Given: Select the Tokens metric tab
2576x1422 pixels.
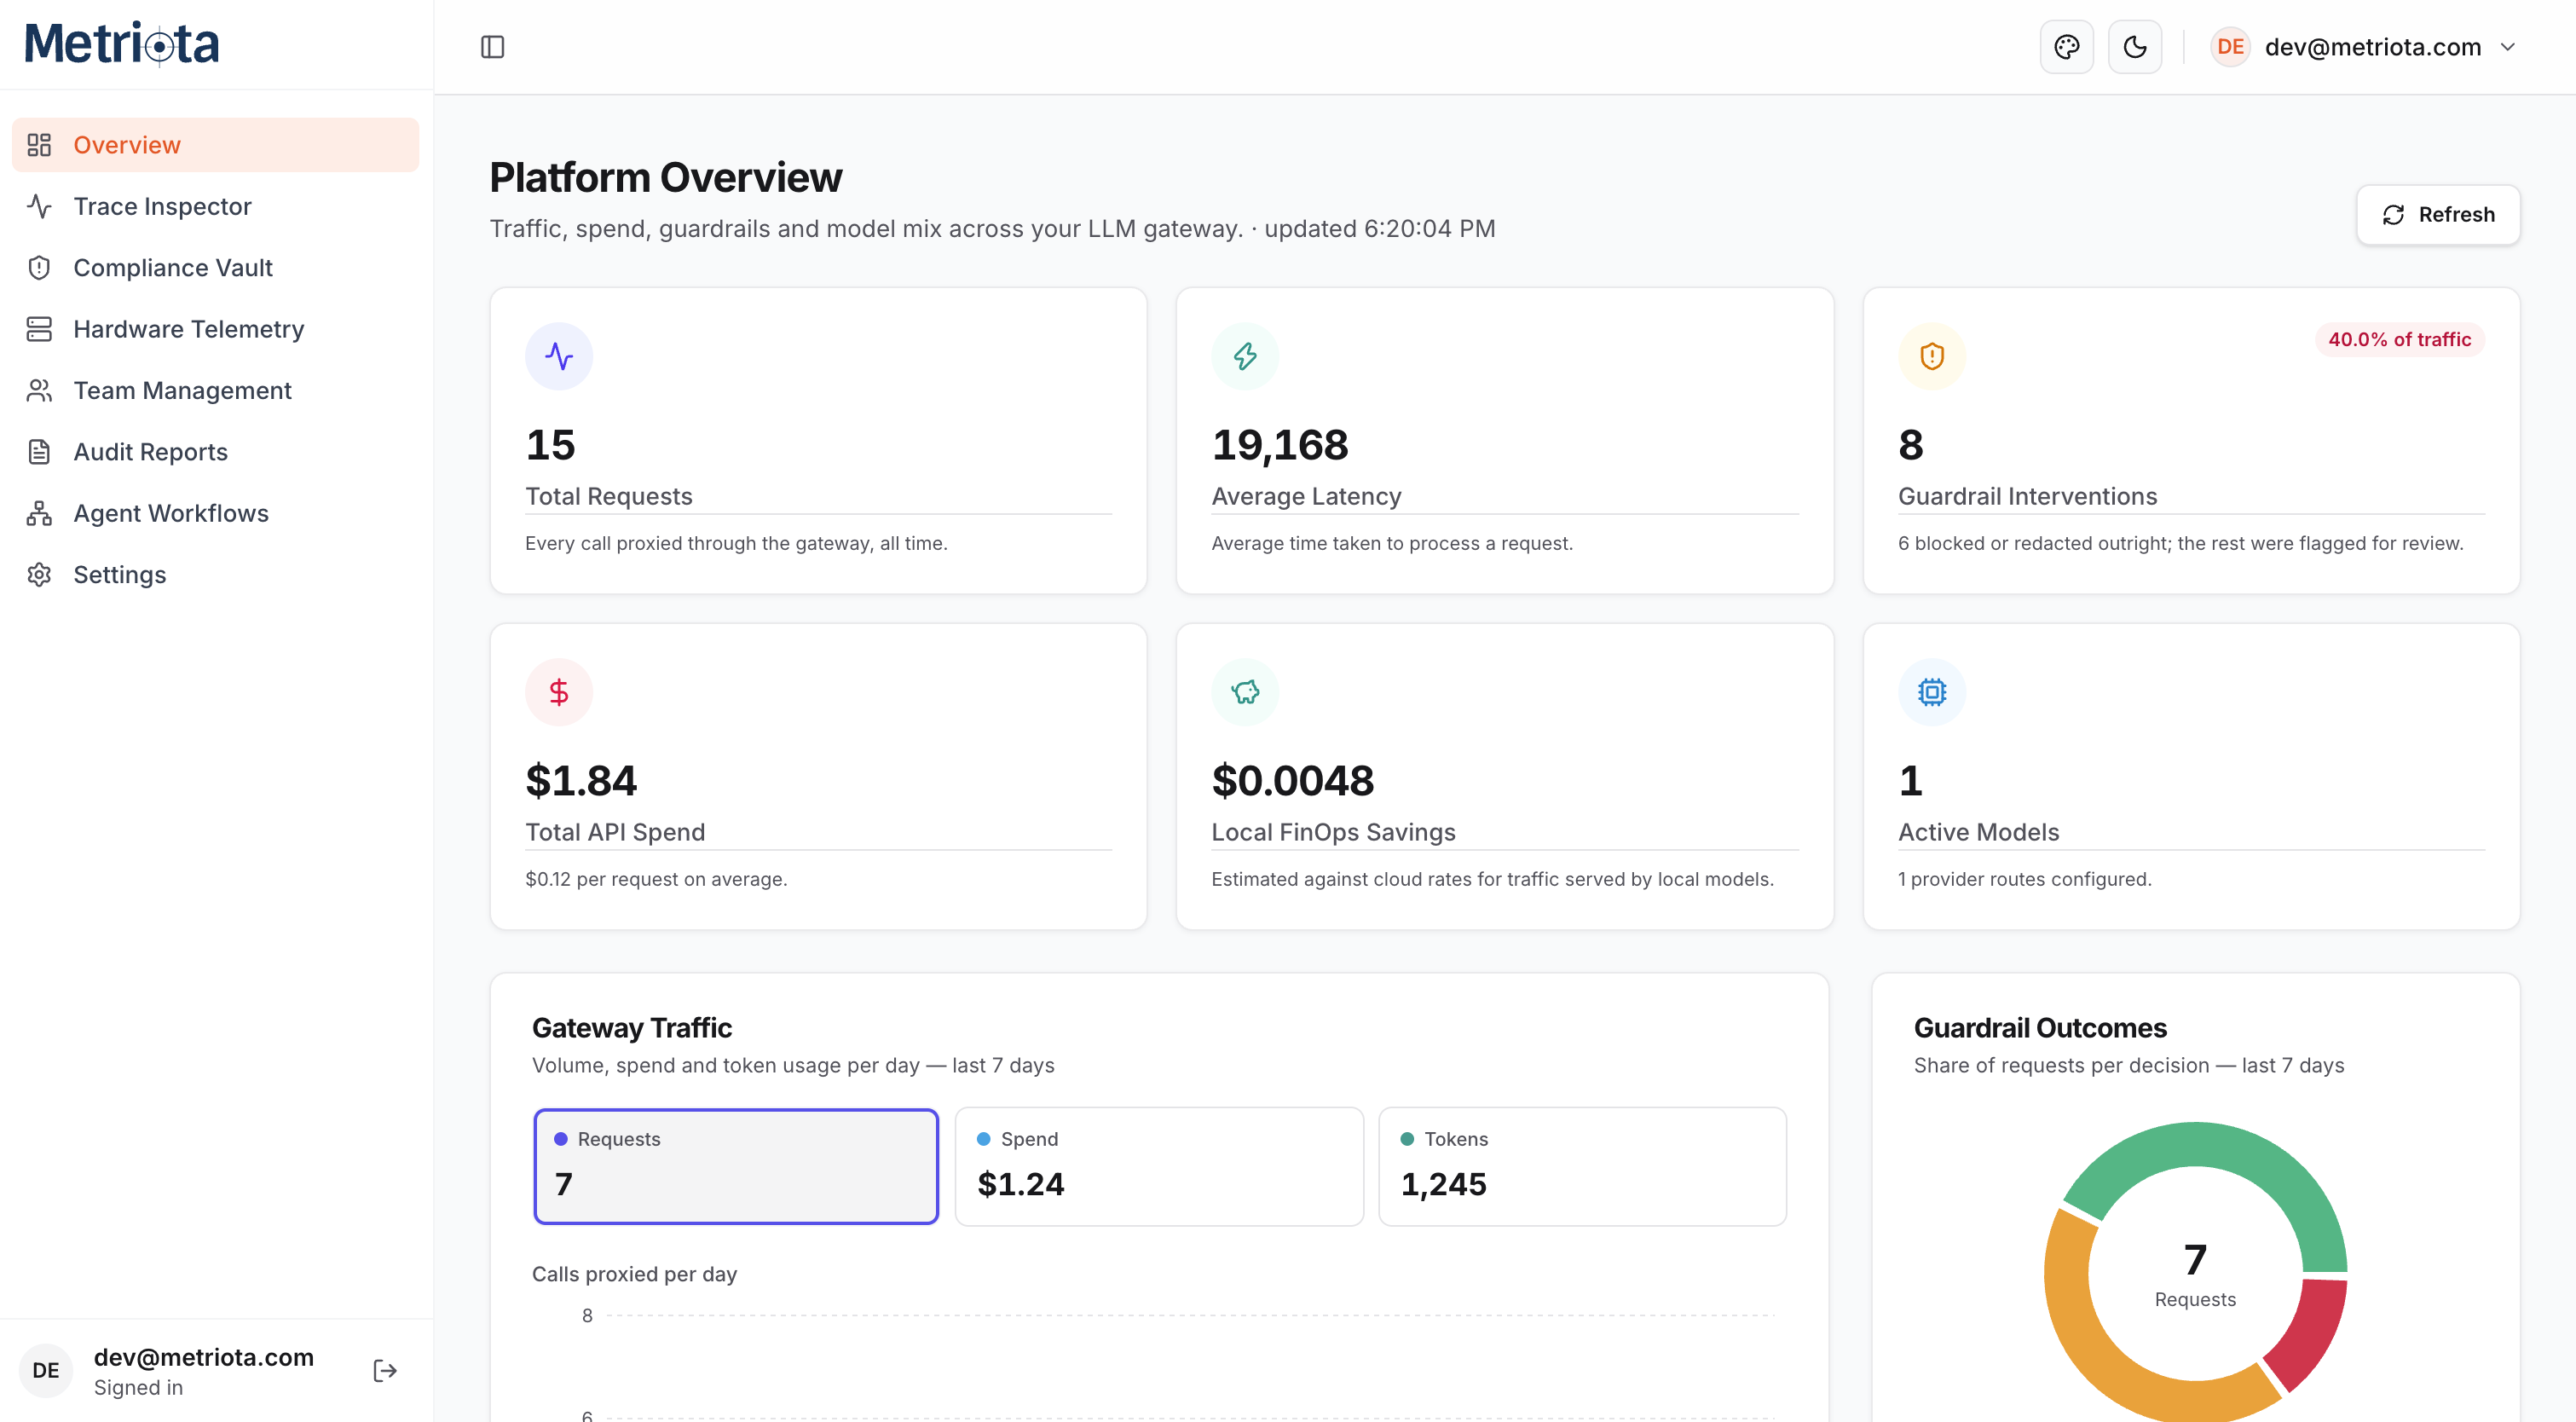Looking at the screenshot, I should pos(1582,1166).
